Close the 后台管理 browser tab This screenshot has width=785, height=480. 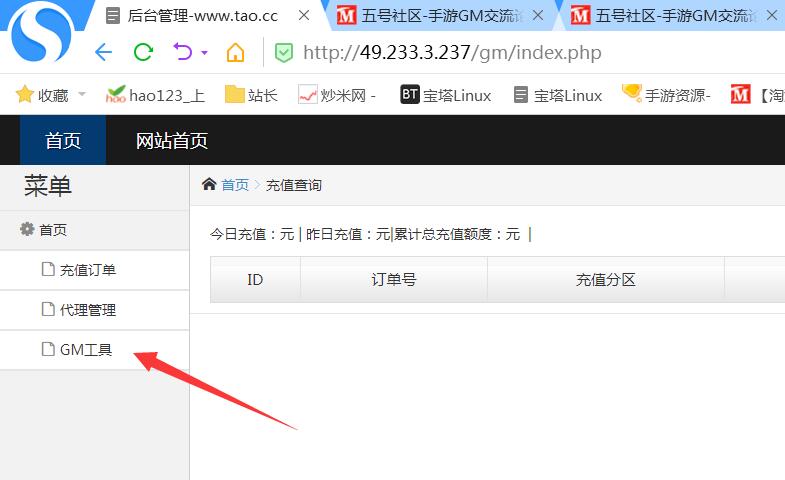click(304, 16)
